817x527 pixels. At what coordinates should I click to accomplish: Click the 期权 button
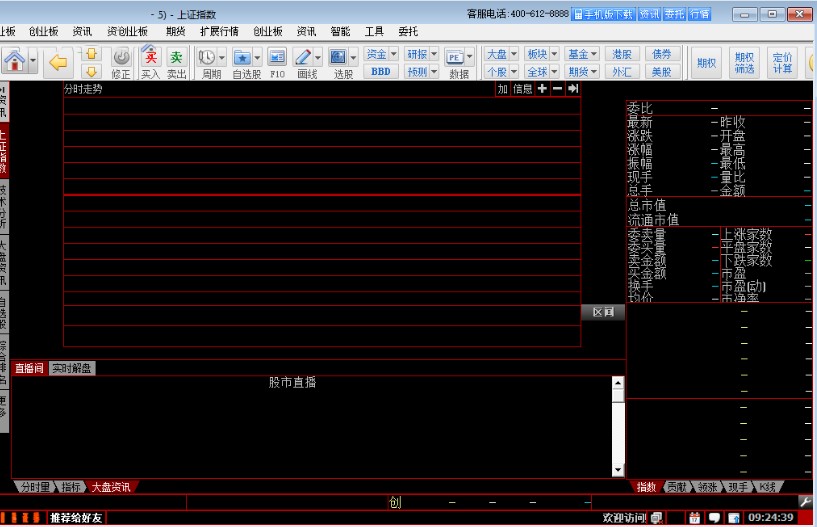(x=706, y=63)
